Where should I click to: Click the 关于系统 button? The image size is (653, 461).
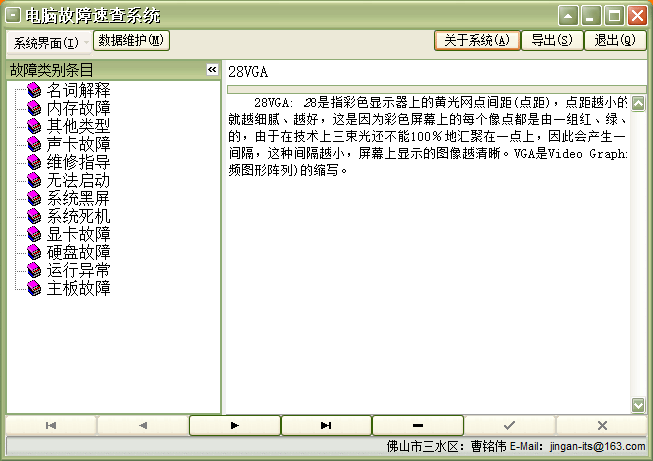point(477,40)
